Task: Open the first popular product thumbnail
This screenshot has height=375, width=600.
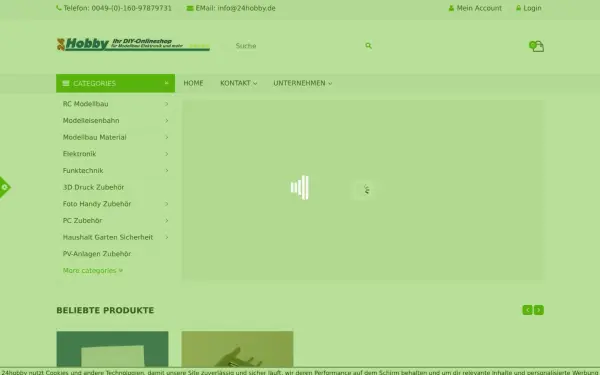Action: 112,349
